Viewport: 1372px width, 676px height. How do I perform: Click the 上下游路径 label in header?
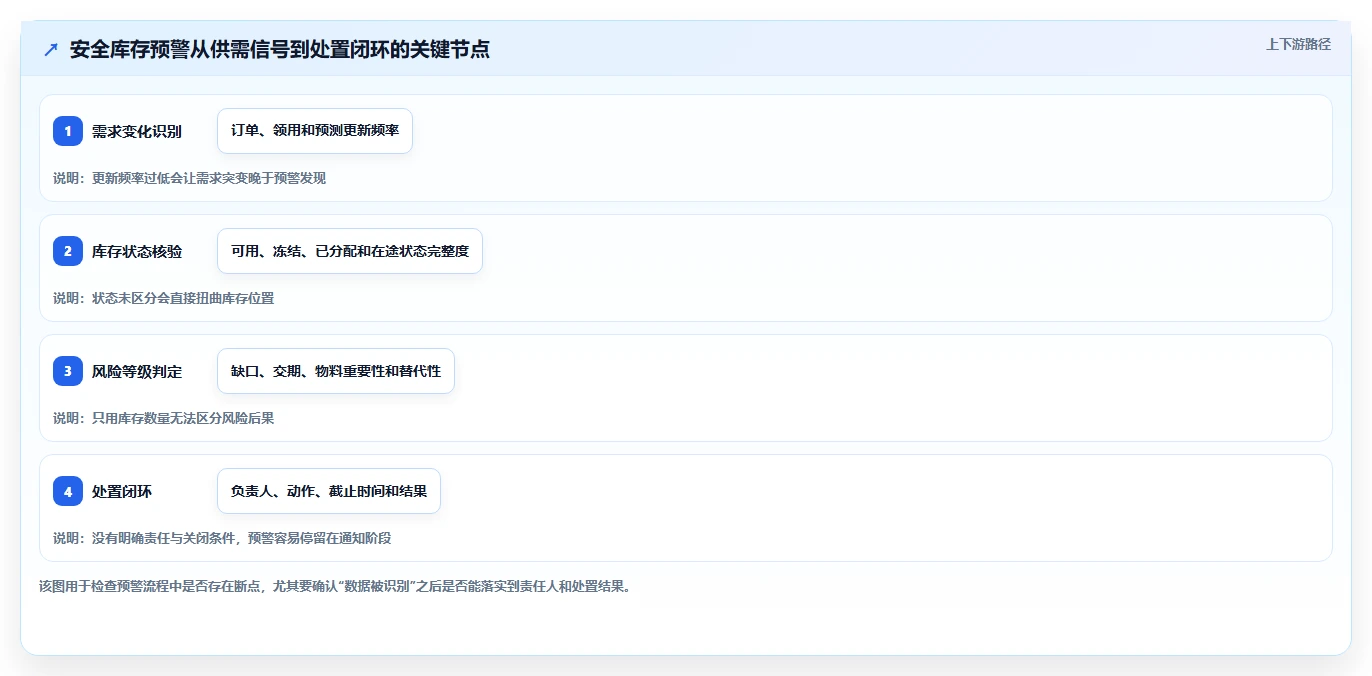(x=1298, y=44)
